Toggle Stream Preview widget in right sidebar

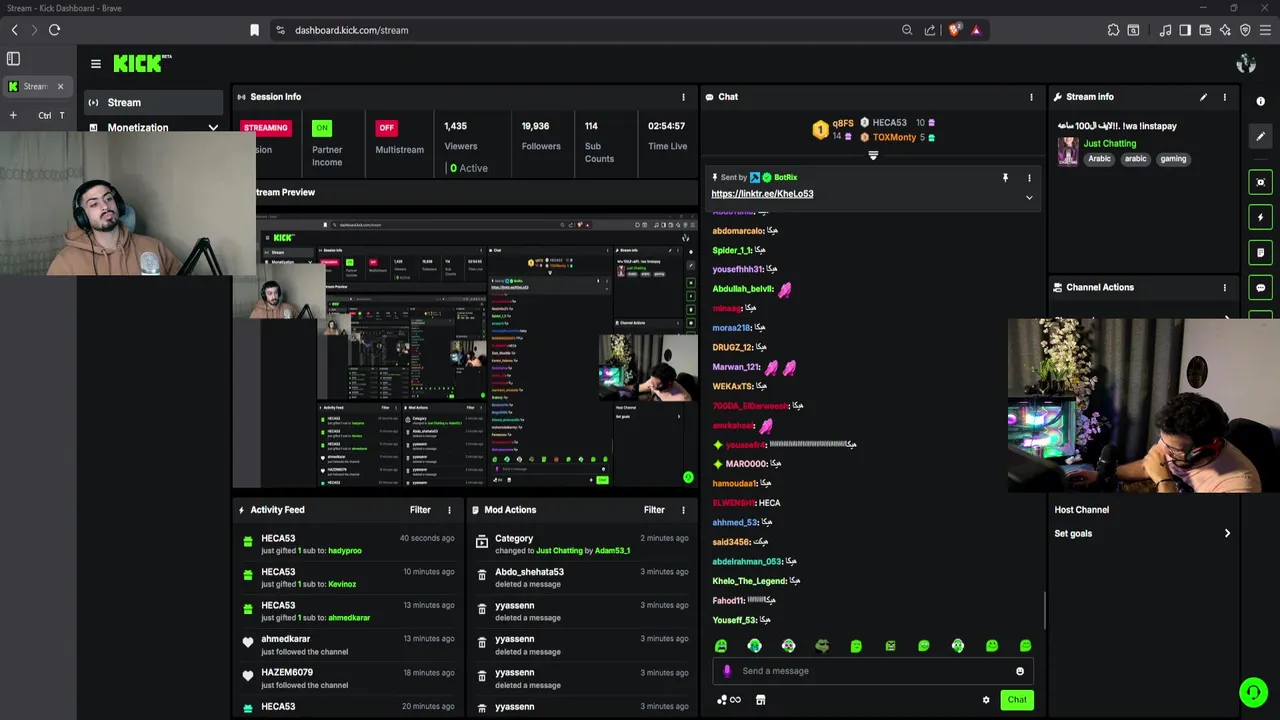(x=1260, y=182)
